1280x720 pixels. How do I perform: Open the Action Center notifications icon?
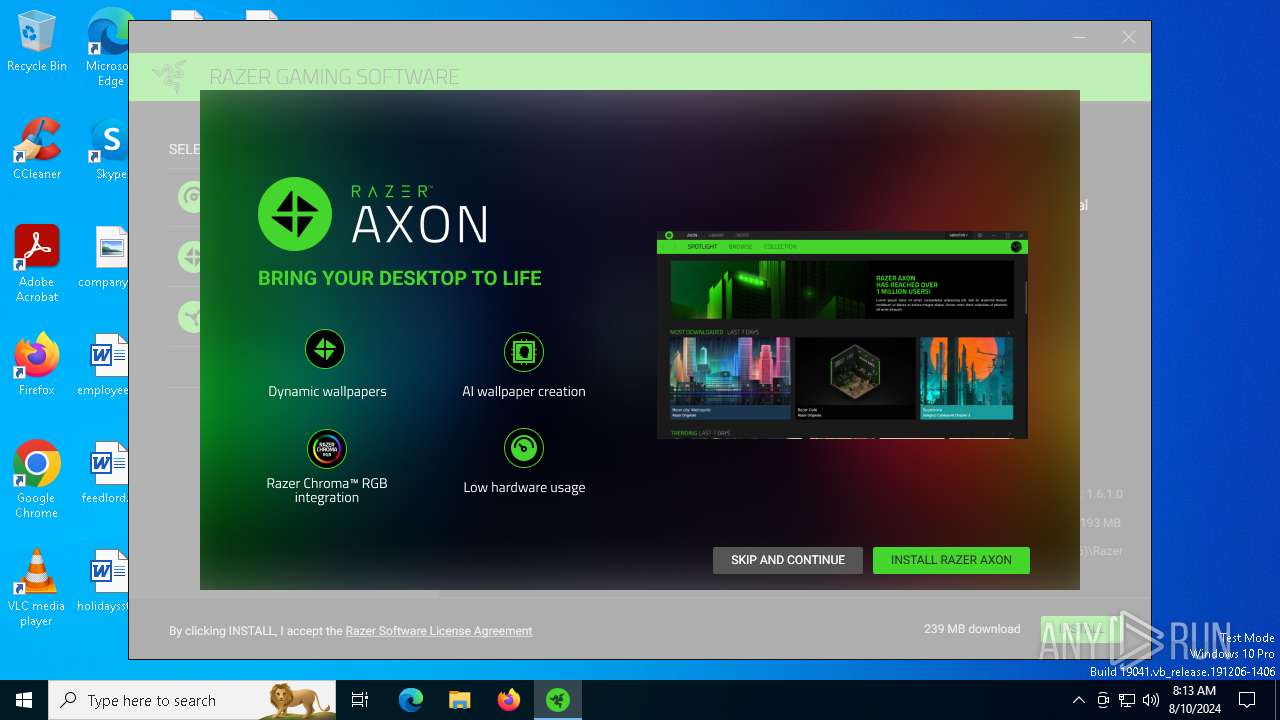1247,700
